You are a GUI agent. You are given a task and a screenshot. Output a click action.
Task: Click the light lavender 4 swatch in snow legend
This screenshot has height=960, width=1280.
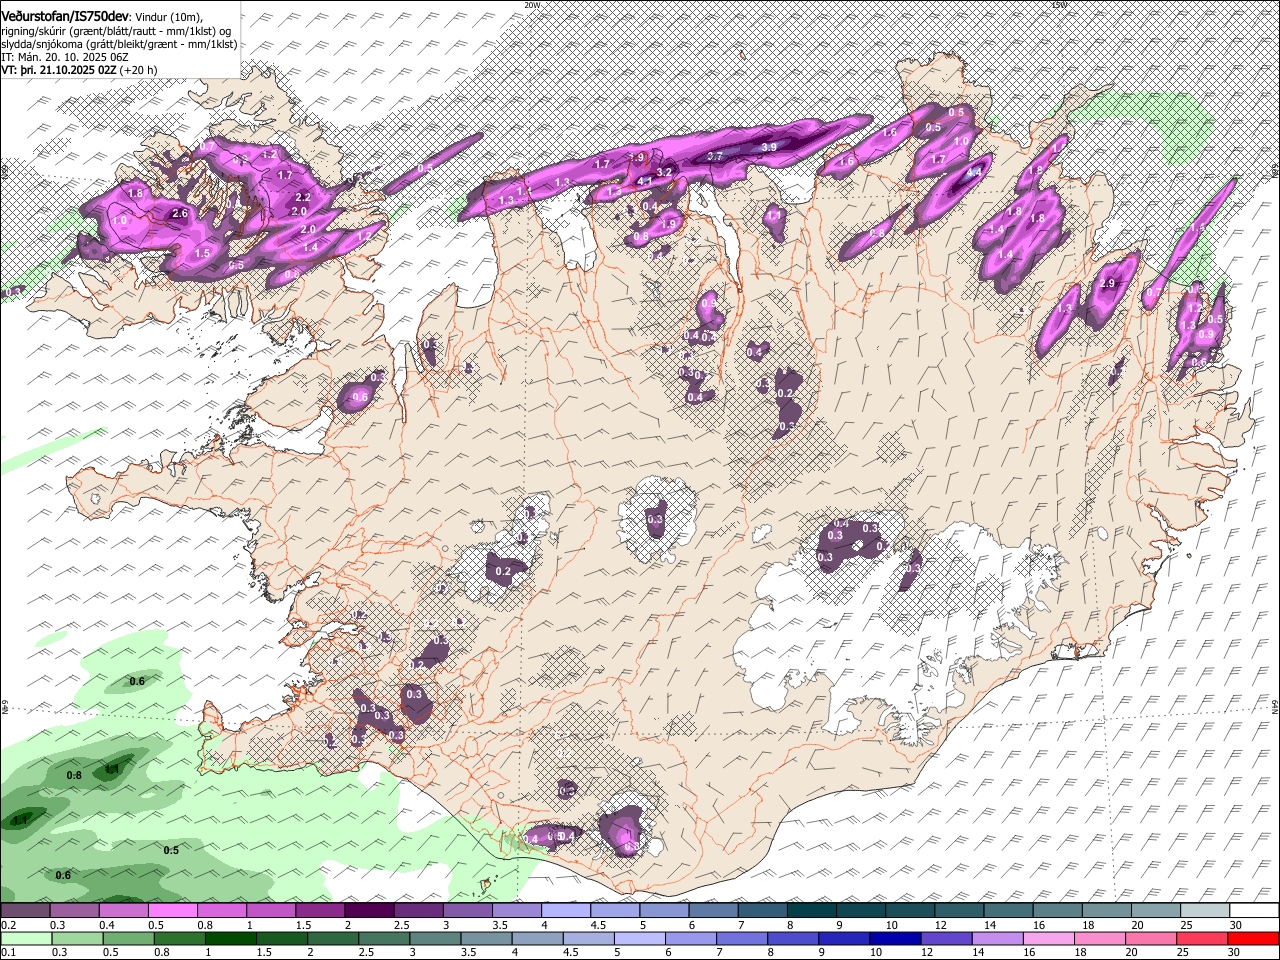pos(566,910)
